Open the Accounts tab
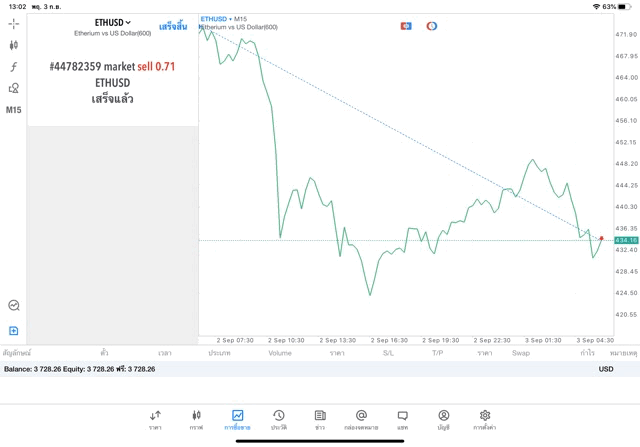This screenshot has width=640, height=447. pyautogui.click(x=443, y=419)
